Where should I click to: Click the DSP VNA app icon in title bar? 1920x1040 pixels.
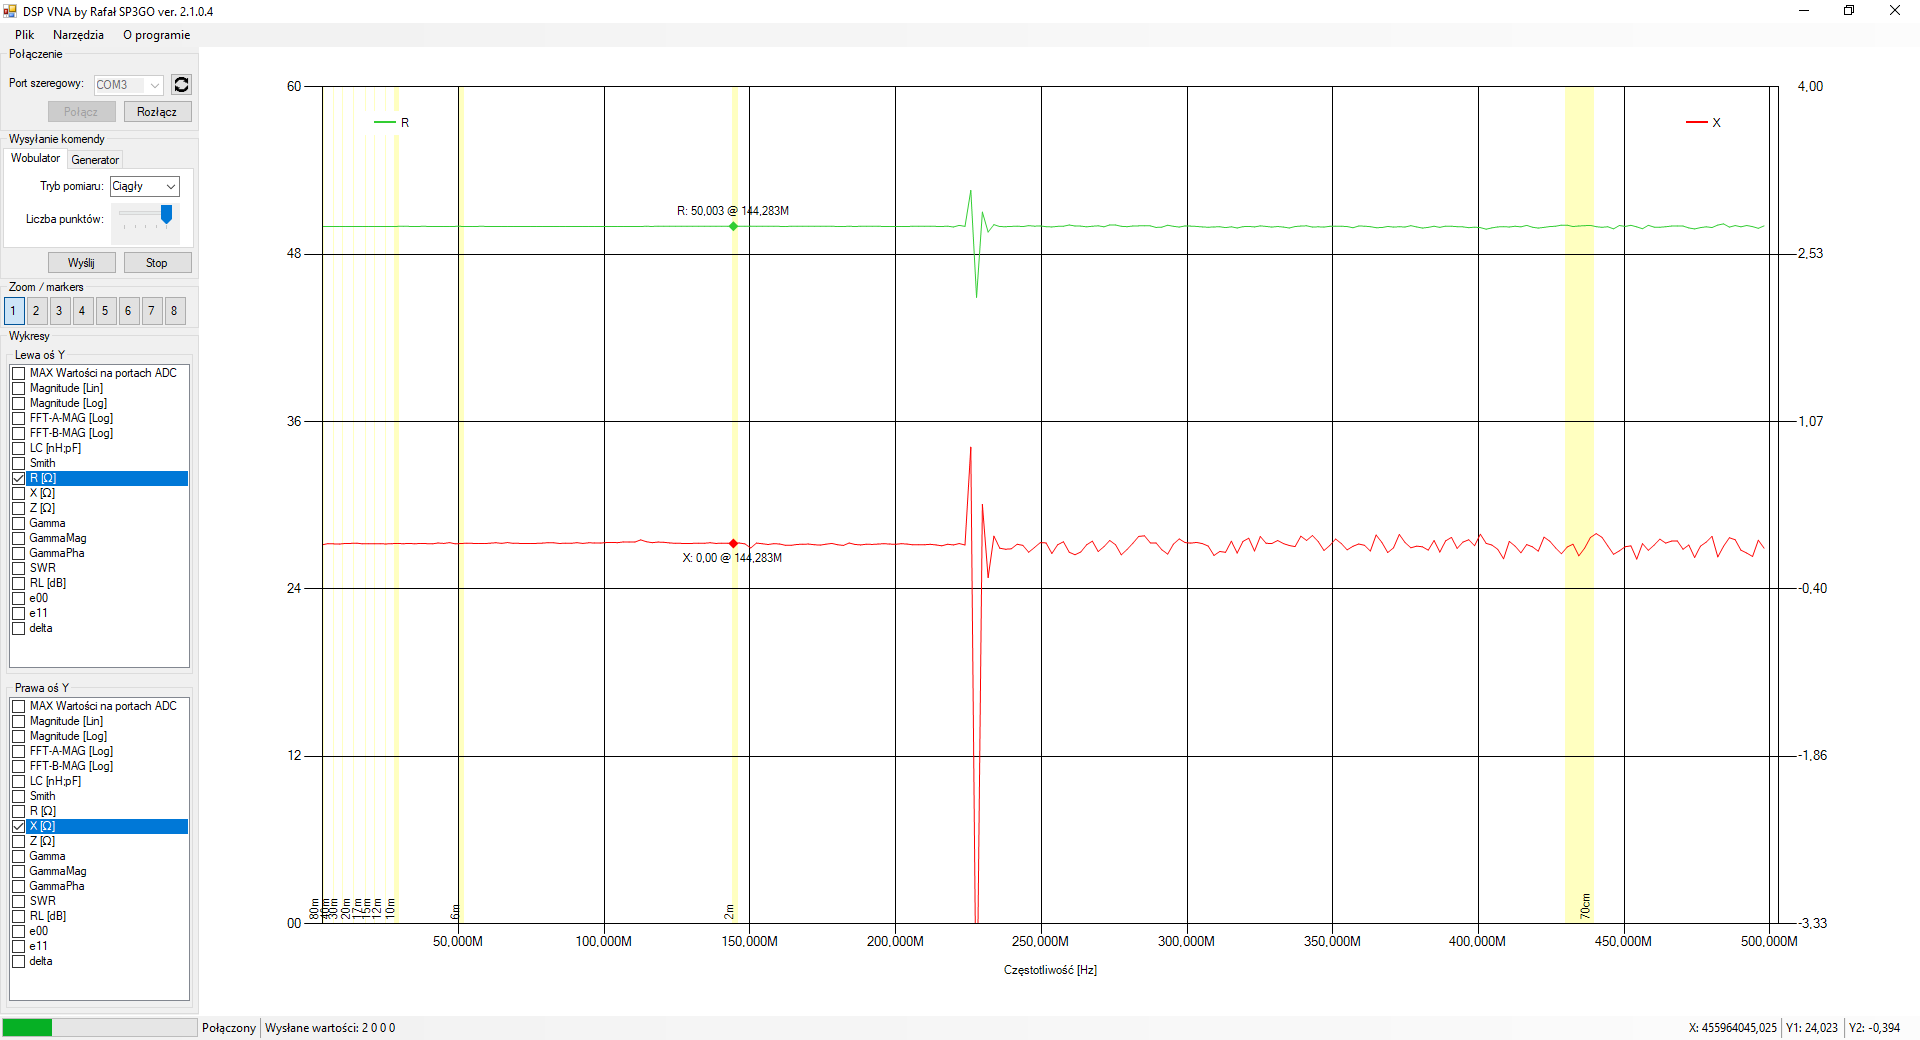tap(10, 11)
